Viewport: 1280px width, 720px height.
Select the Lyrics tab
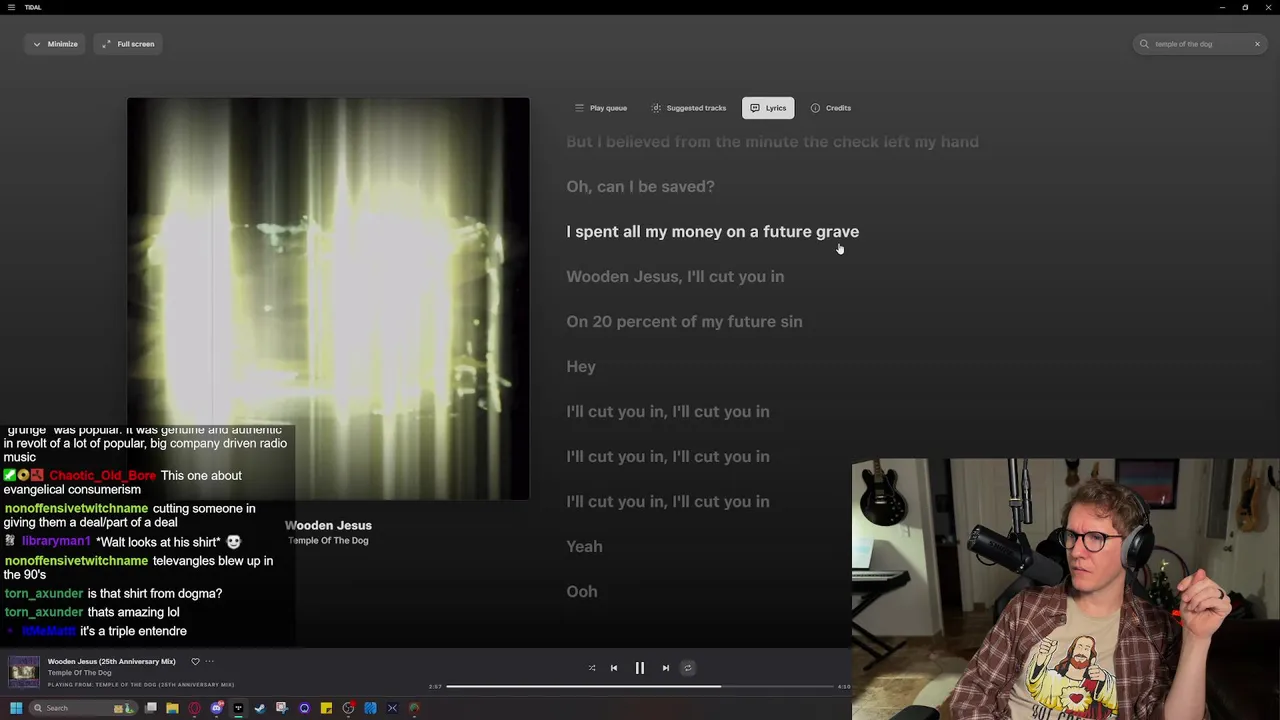coord(768,108)
